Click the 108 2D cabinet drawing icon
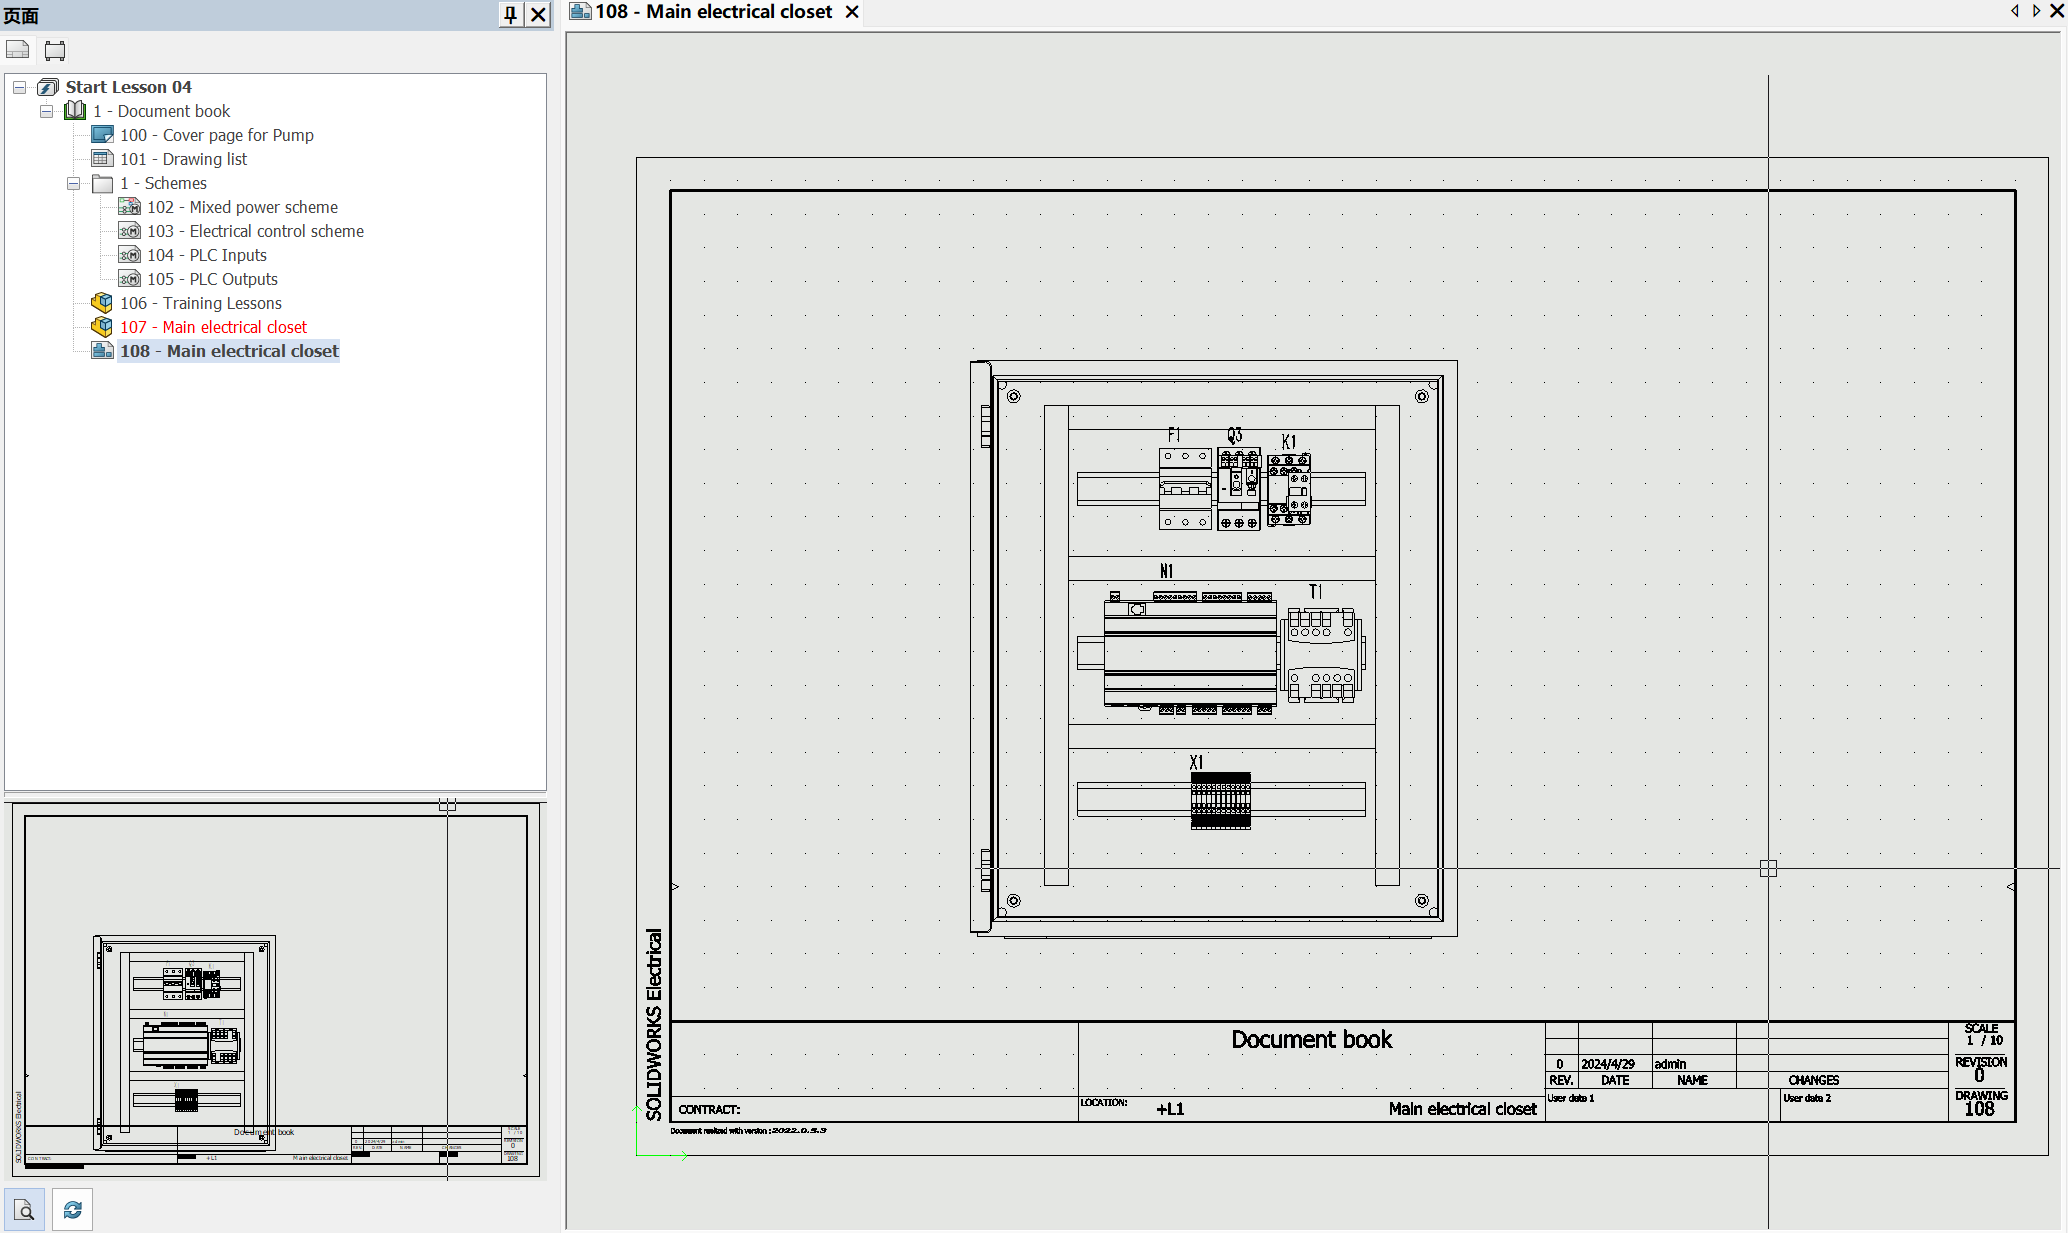2068x1233 pixels. (102, 350)
